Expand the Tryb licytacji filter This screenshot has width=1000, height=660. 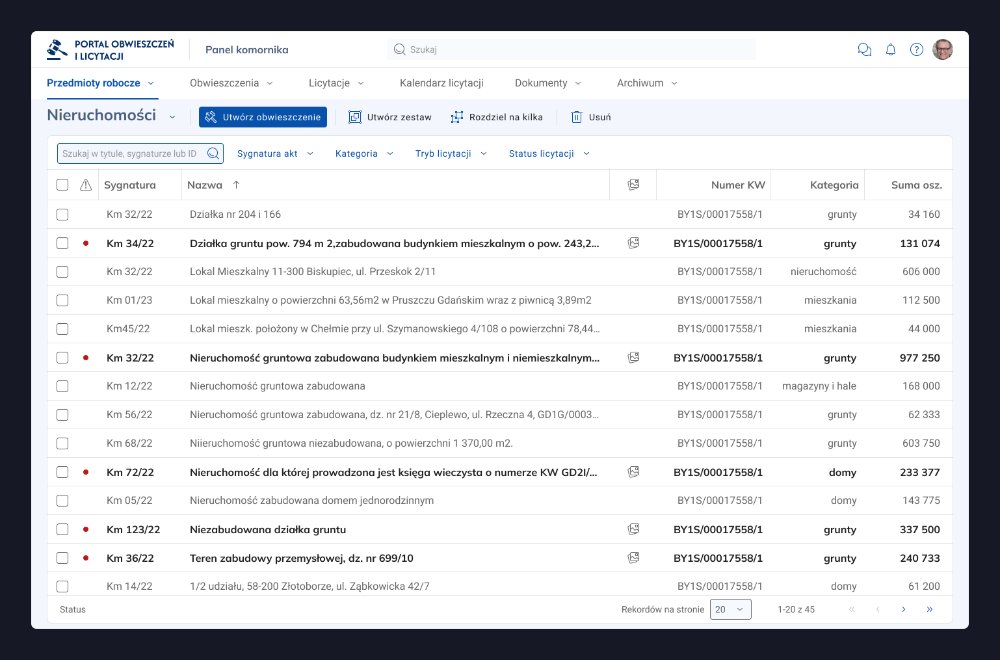point(451,154)
